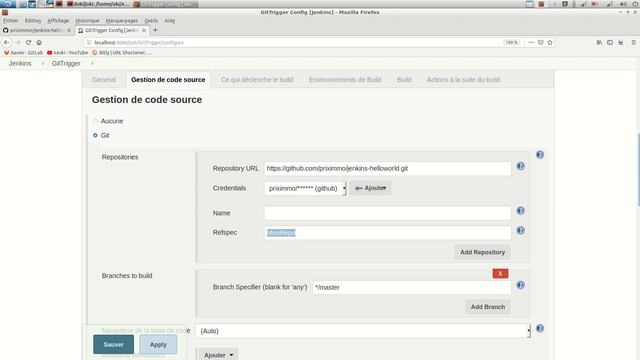Open the Ajouter additional behaviours dropdown
This screenshot has height=360, width=640.
218,355
